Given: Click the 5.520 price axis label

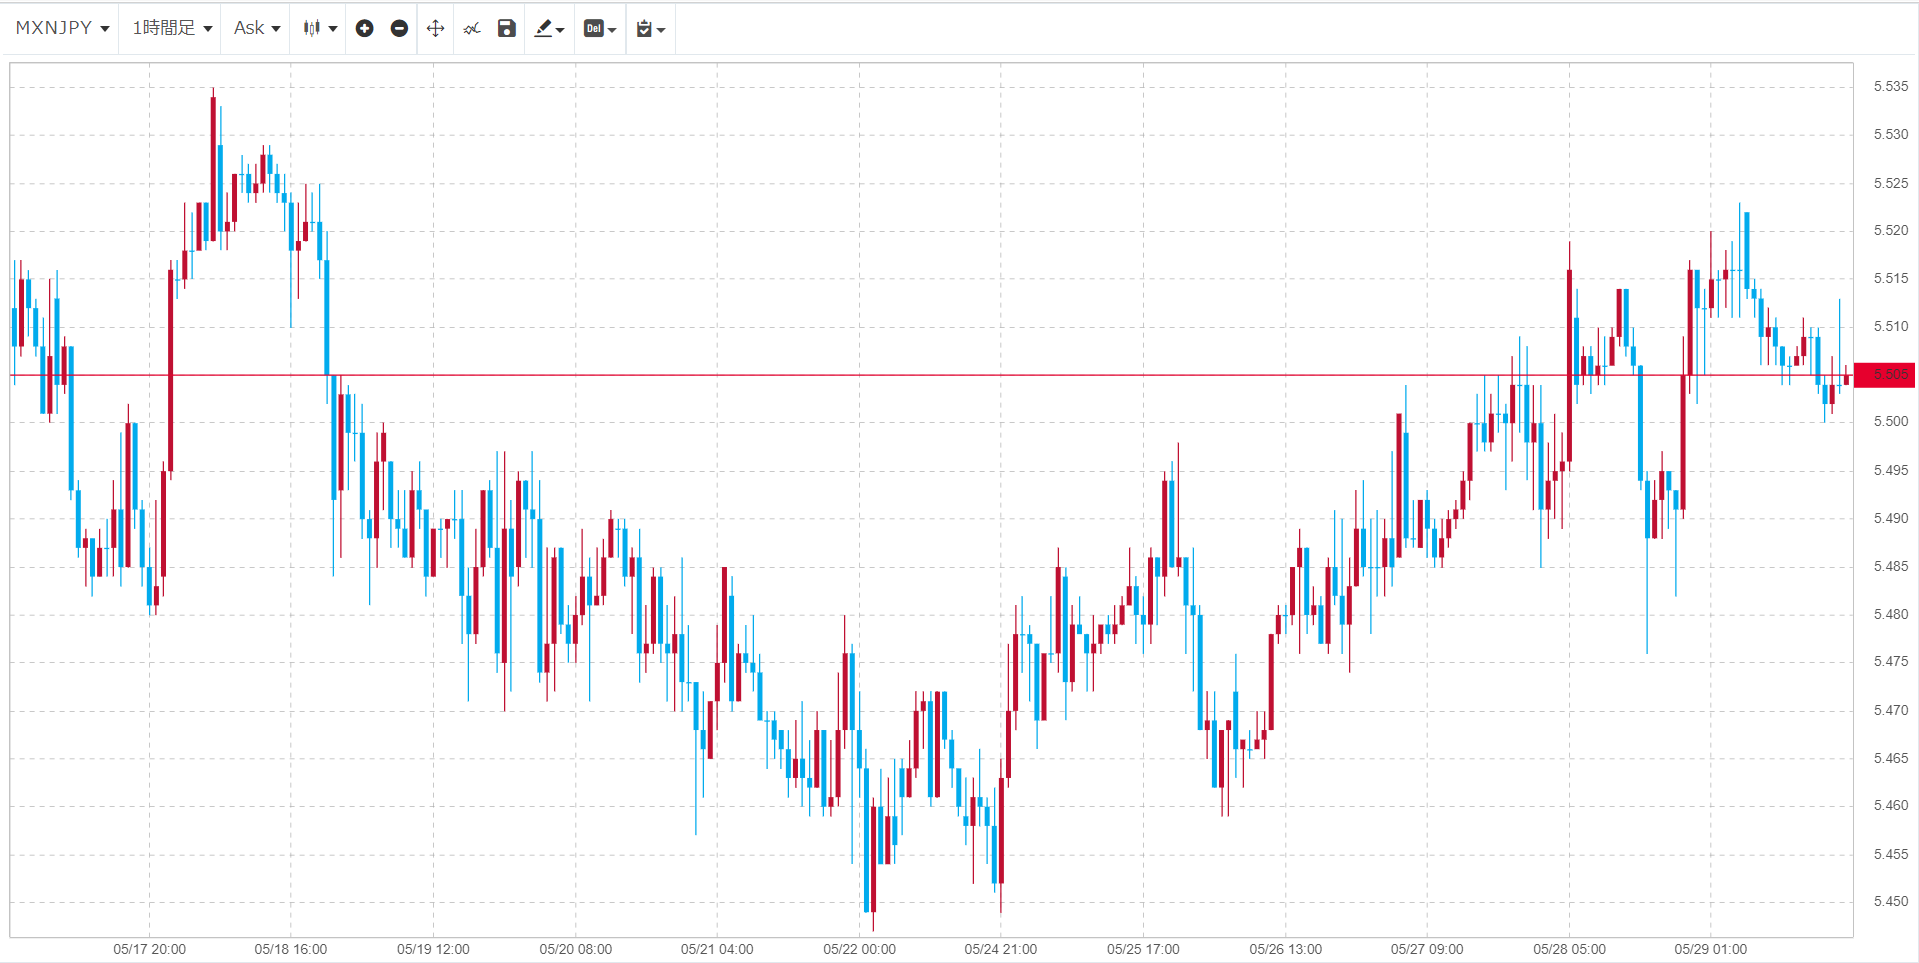Looking at the screenshot, I should tap(1890, 231).
